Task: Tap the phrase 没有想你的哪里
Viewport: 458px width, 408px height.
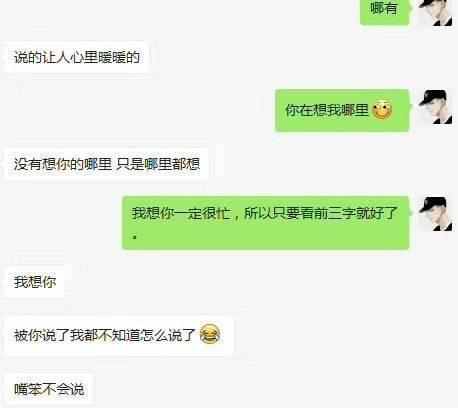Action: click(63, 164)
